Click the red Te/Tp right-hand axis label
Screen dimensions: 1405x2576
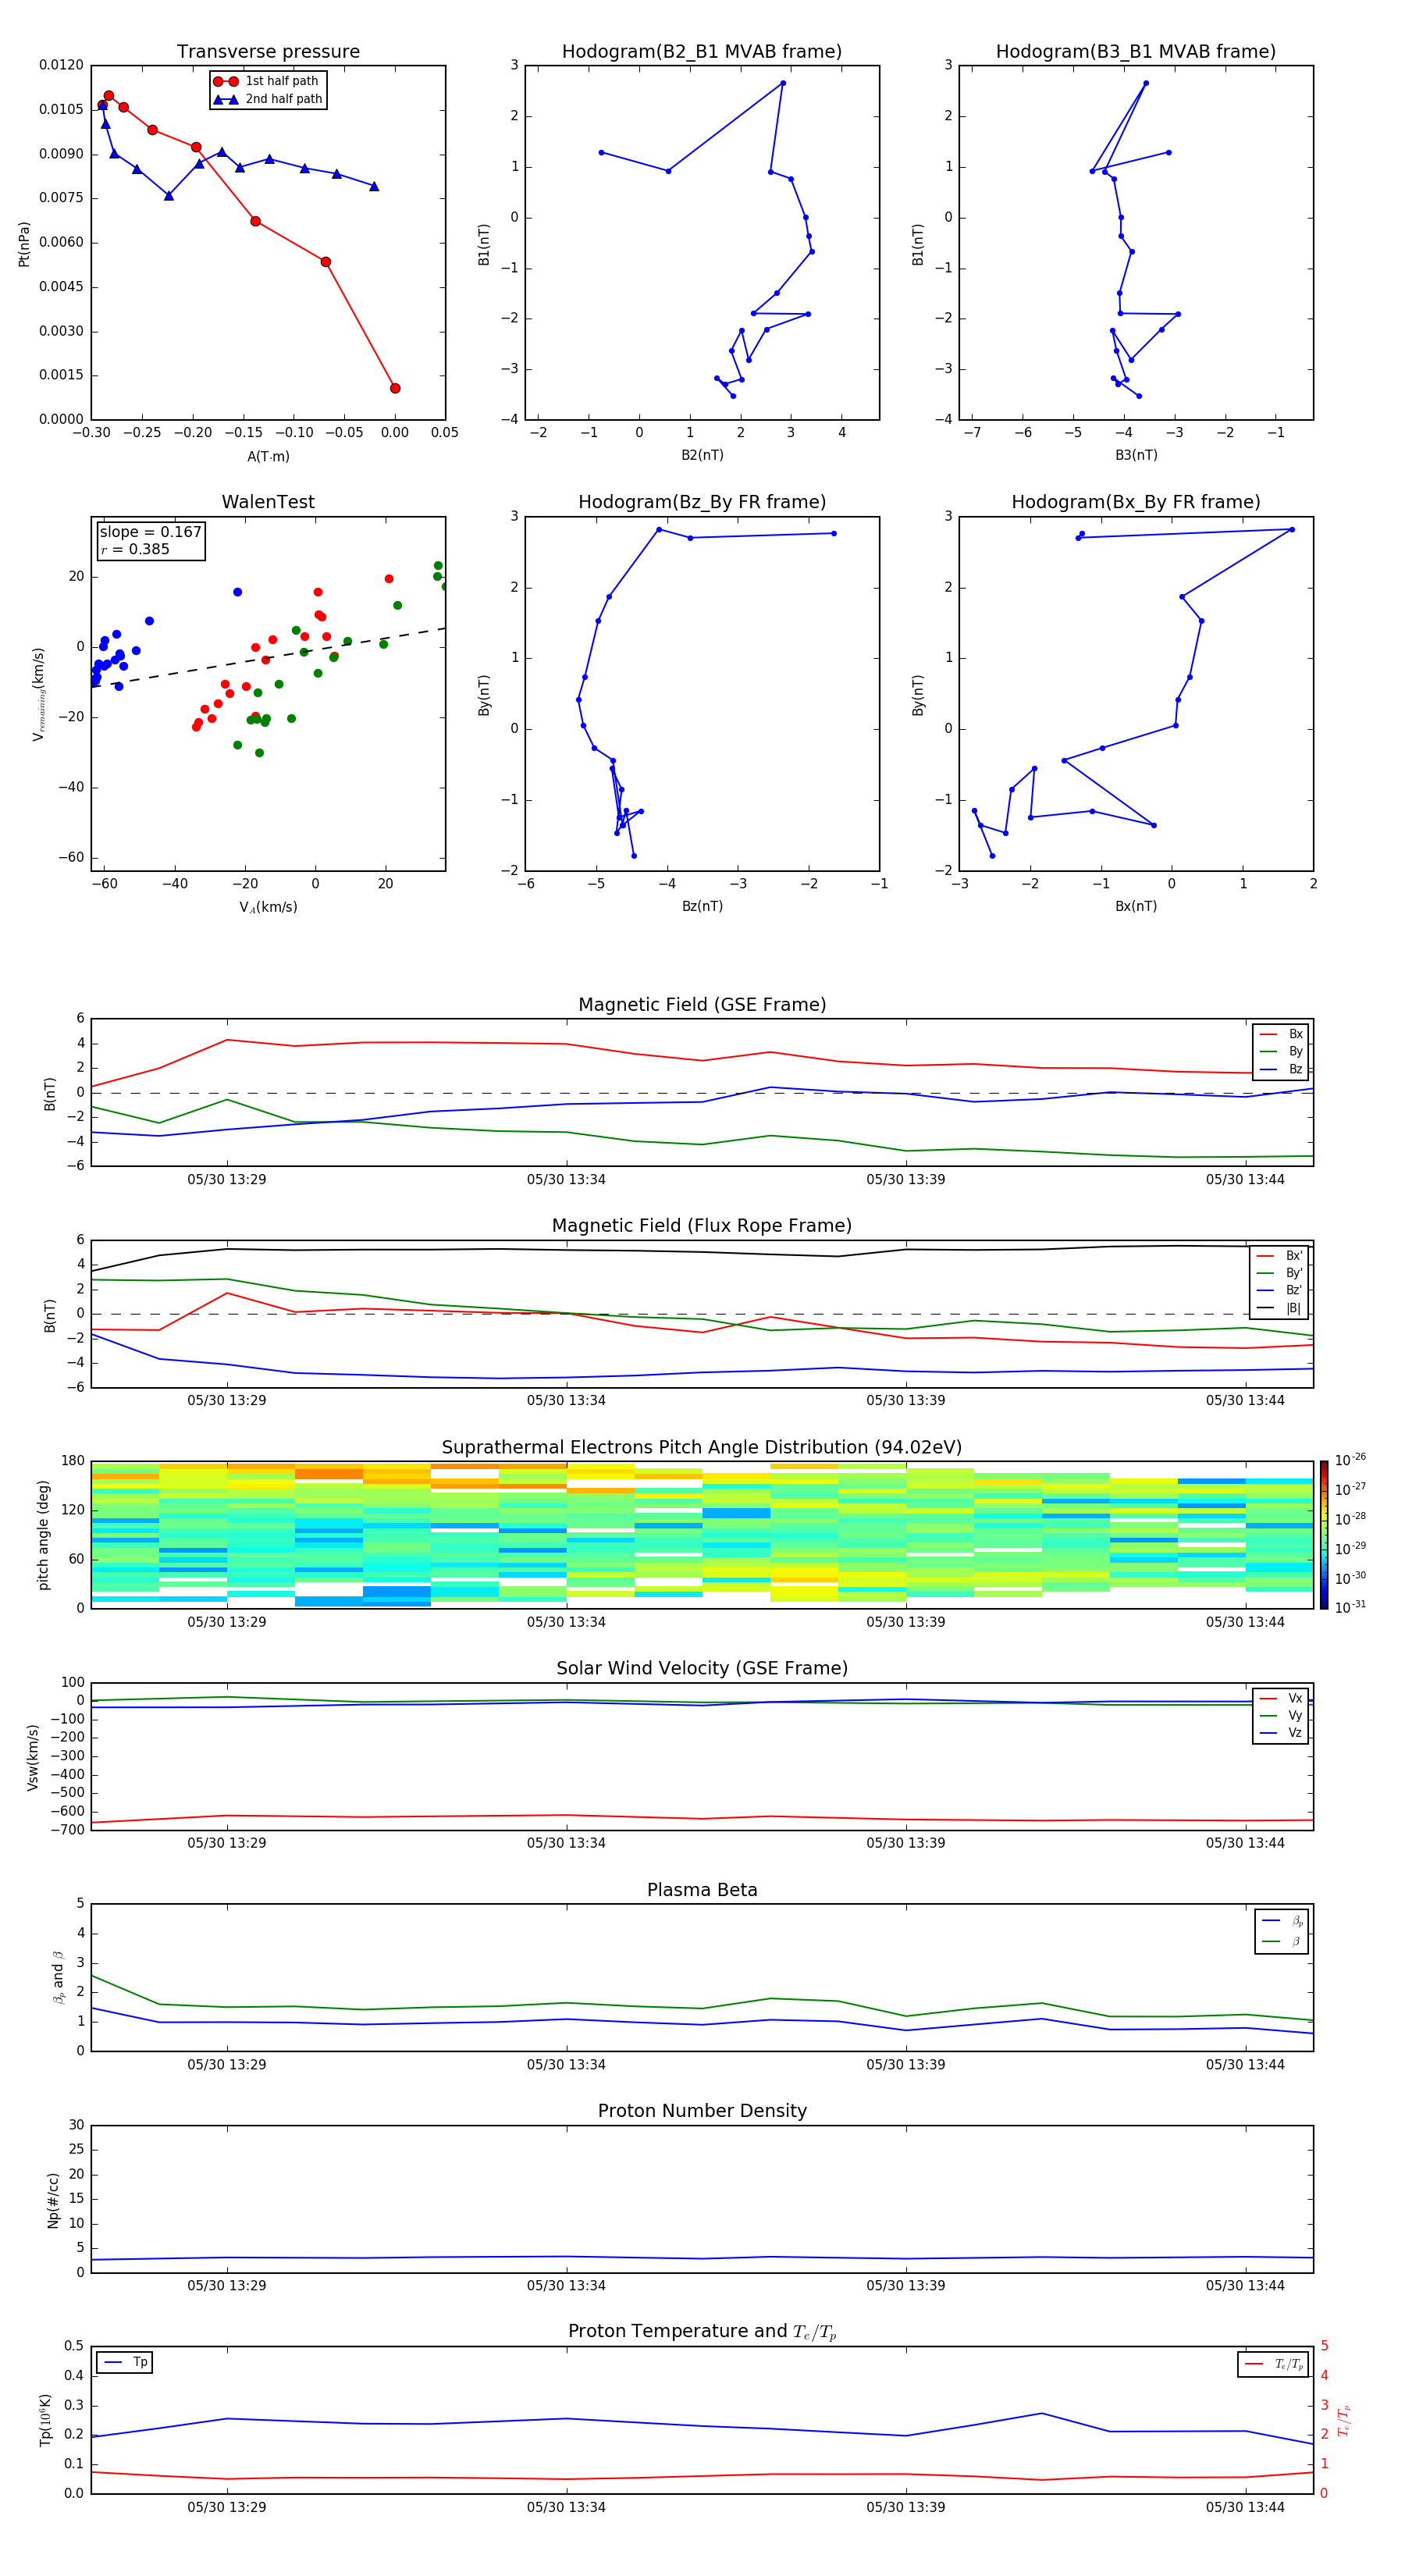tap(1343, 2421)
